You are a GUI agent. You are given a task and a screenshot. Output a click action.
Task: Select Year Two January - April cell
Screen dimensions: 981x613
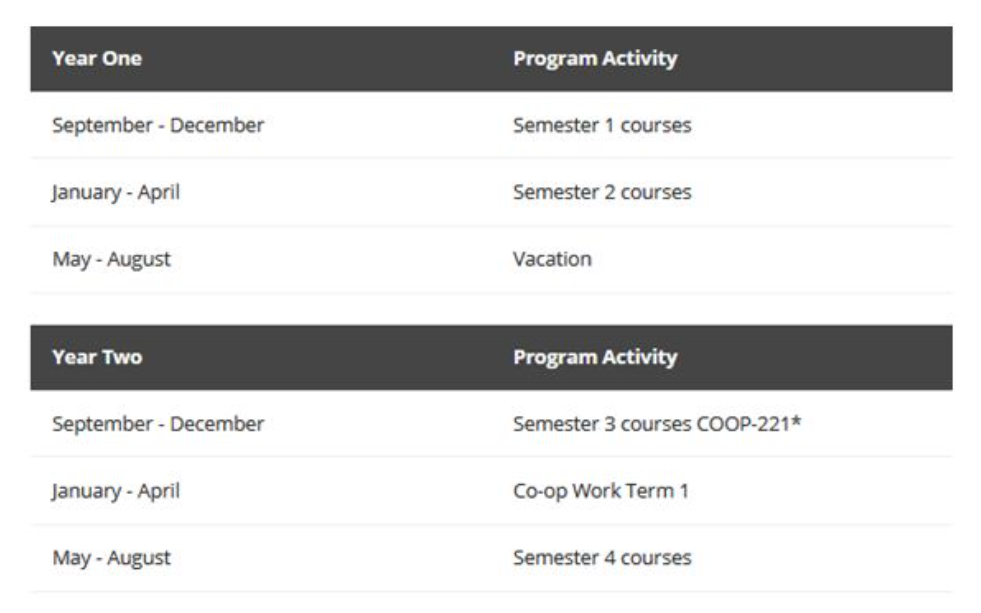[x=116, y=491]
